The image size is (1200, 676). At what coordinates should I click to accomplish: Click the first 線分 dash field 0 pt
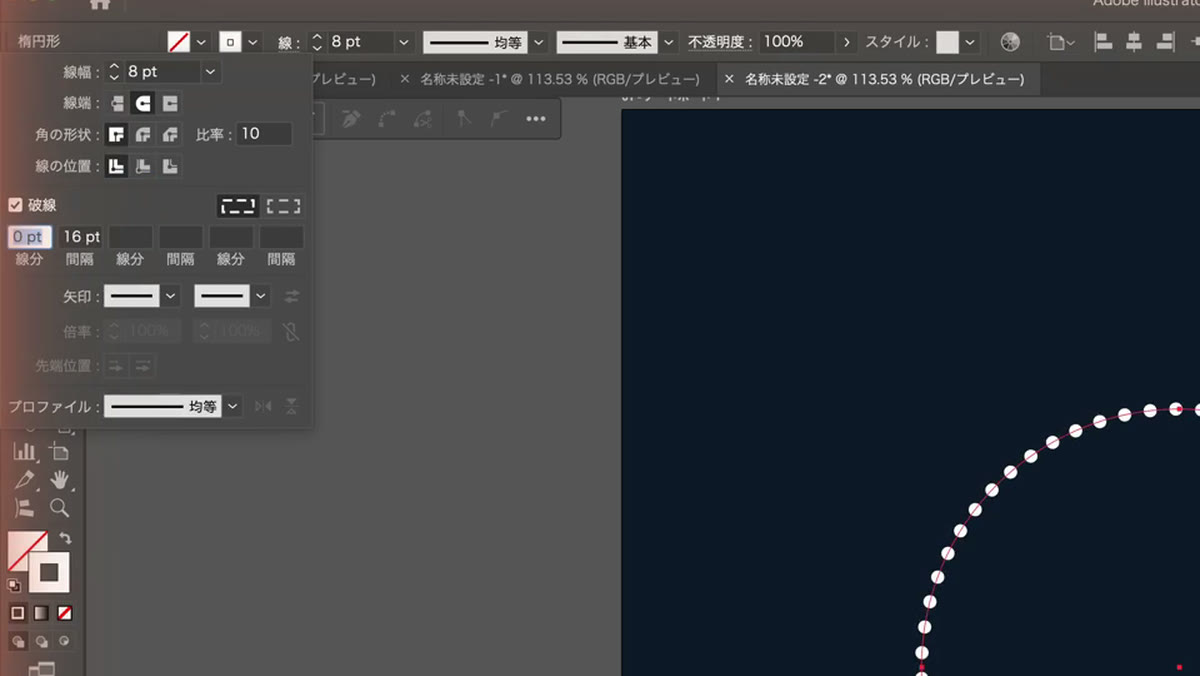pyautogui.click(x=29, y=237)
